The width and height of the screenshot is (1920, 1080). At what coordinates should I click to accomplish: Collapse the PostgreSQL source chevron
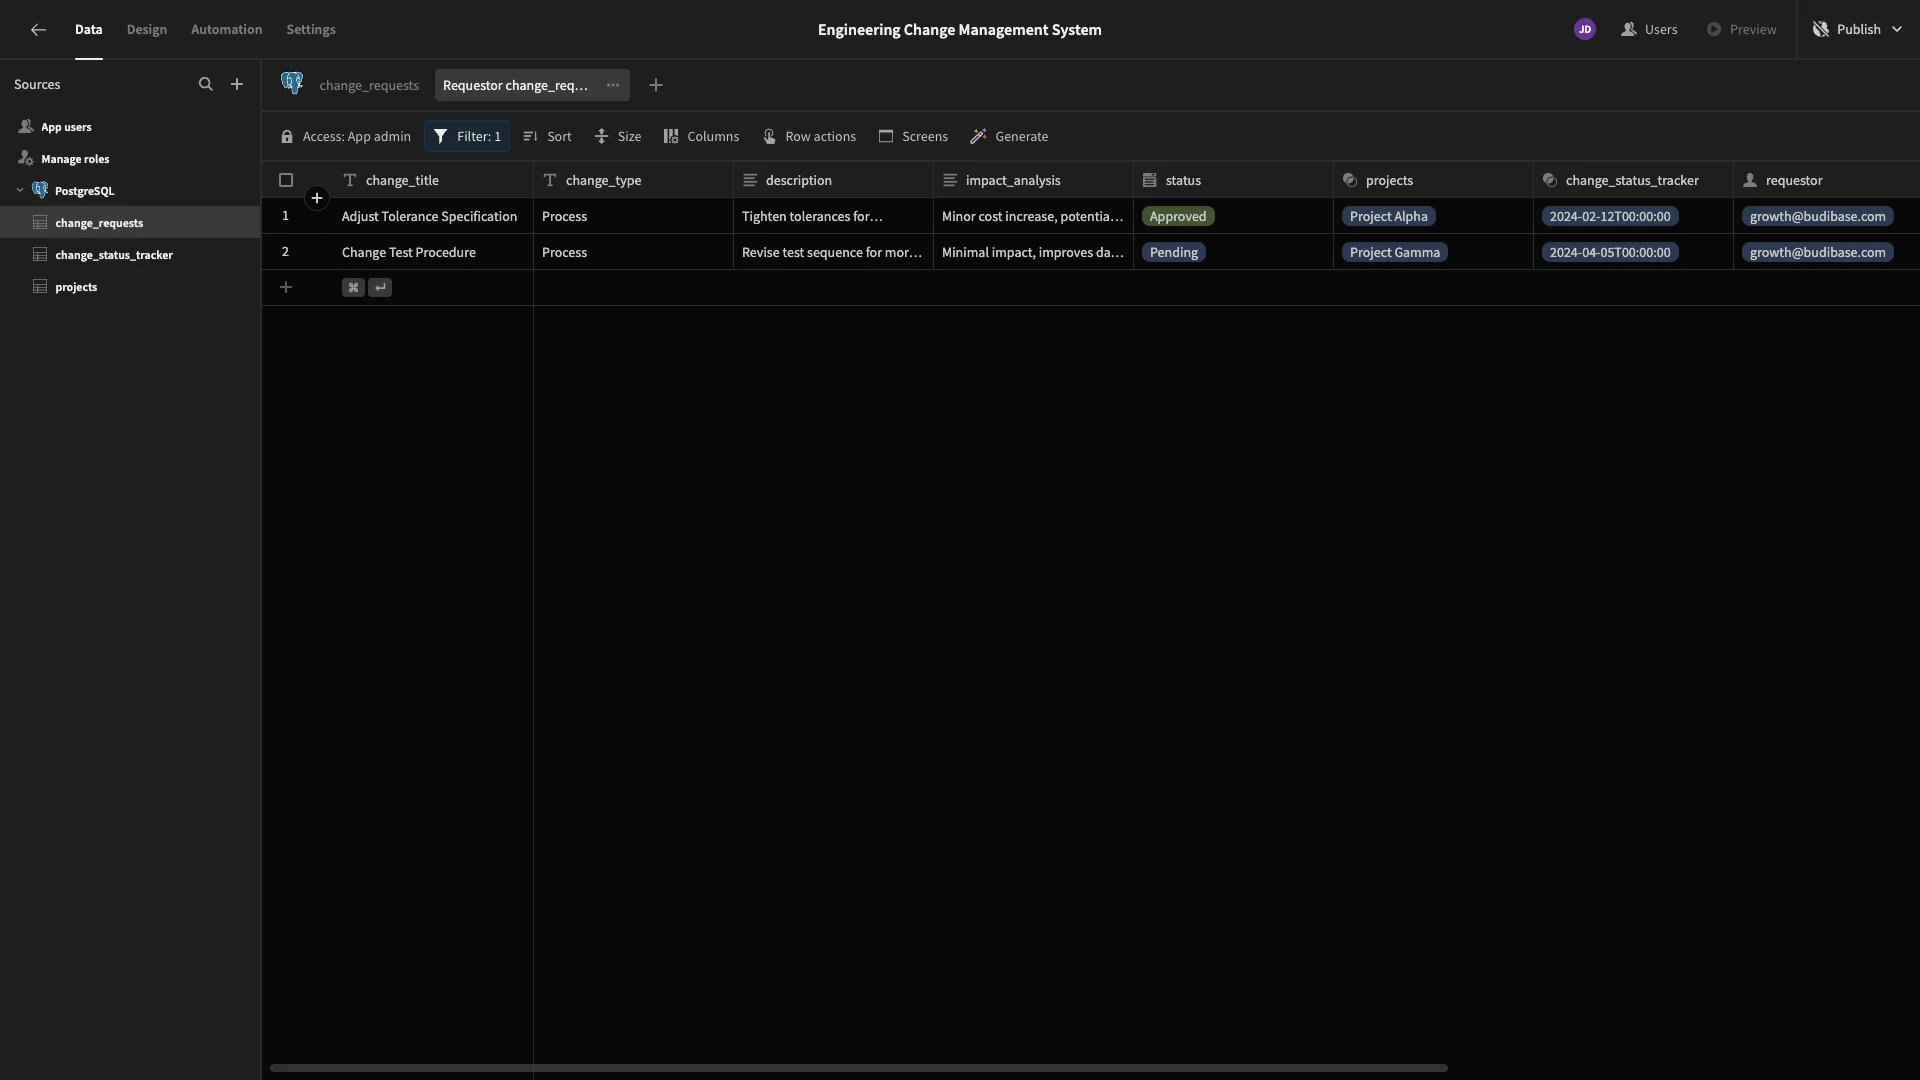pyautogui.click(x=20, y=191)
